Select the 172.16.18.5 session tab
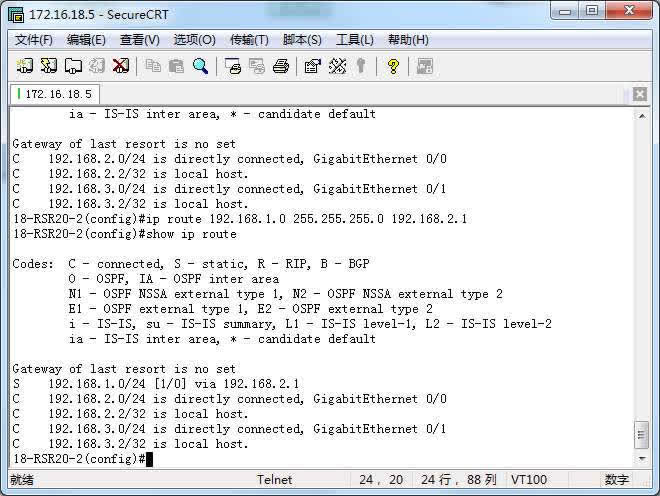This screenshot has width=660, height=496. [57, 94]
